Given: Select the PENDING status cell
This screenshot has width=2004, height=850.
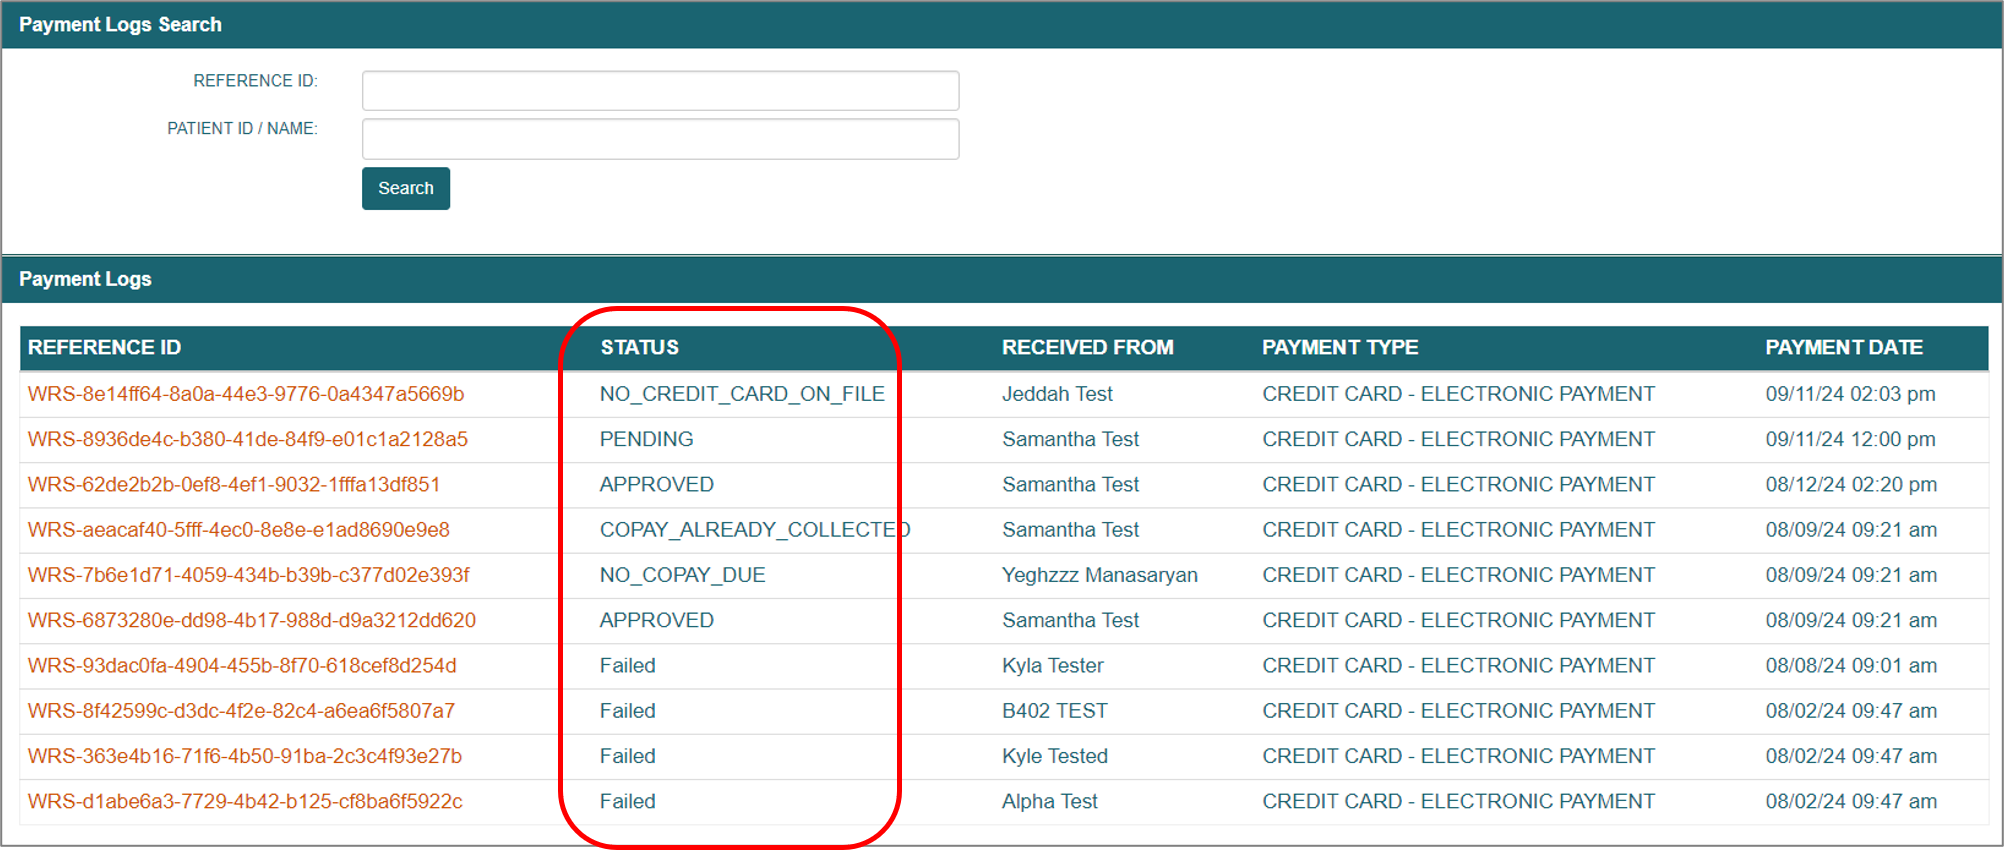Looking at the screenshot, I should point(646,439).
